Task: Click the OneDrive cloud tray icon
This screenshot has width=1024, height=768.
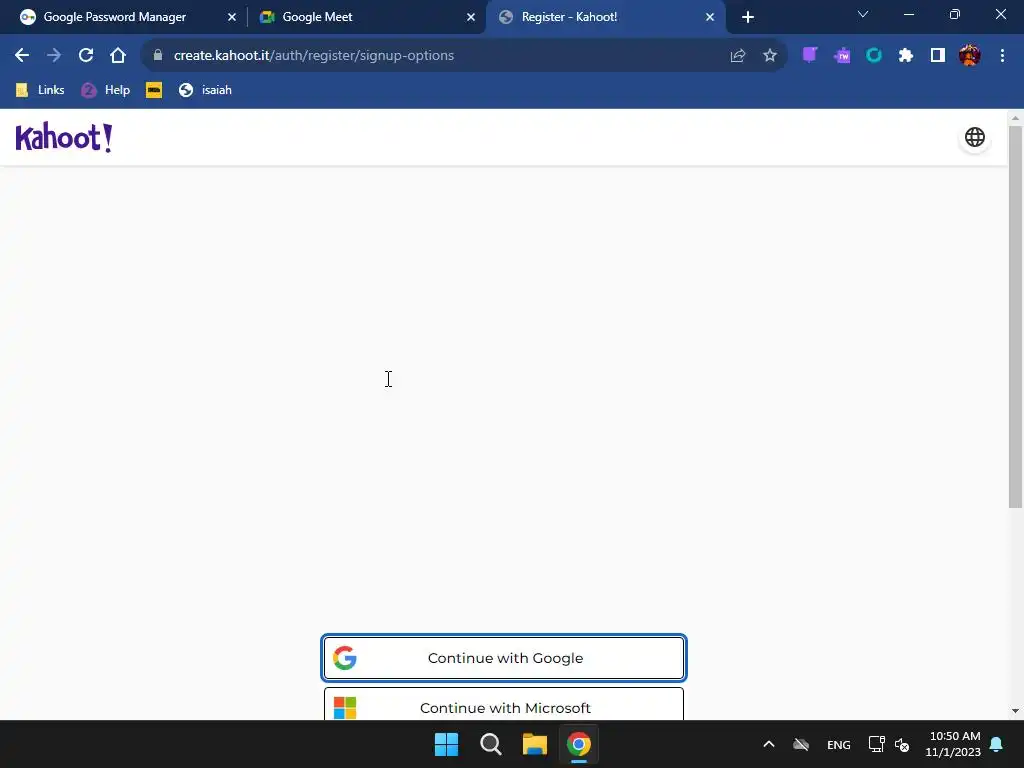Action: click(x=801, y=744)
